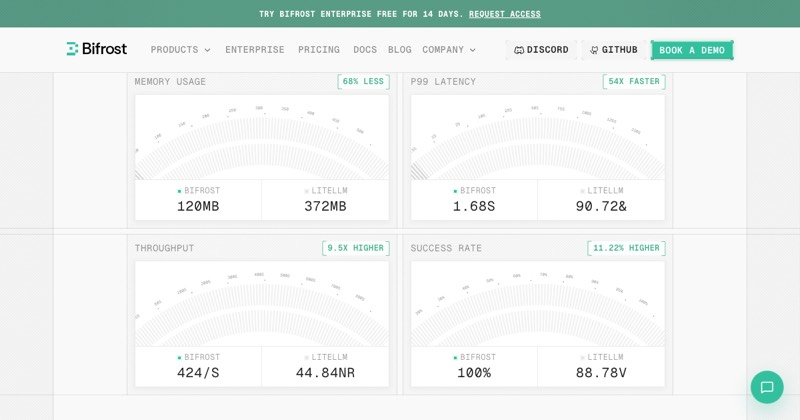Click the Bifrost label under Throughput
The image size is (800, 420).
click(x=198, y=357)
